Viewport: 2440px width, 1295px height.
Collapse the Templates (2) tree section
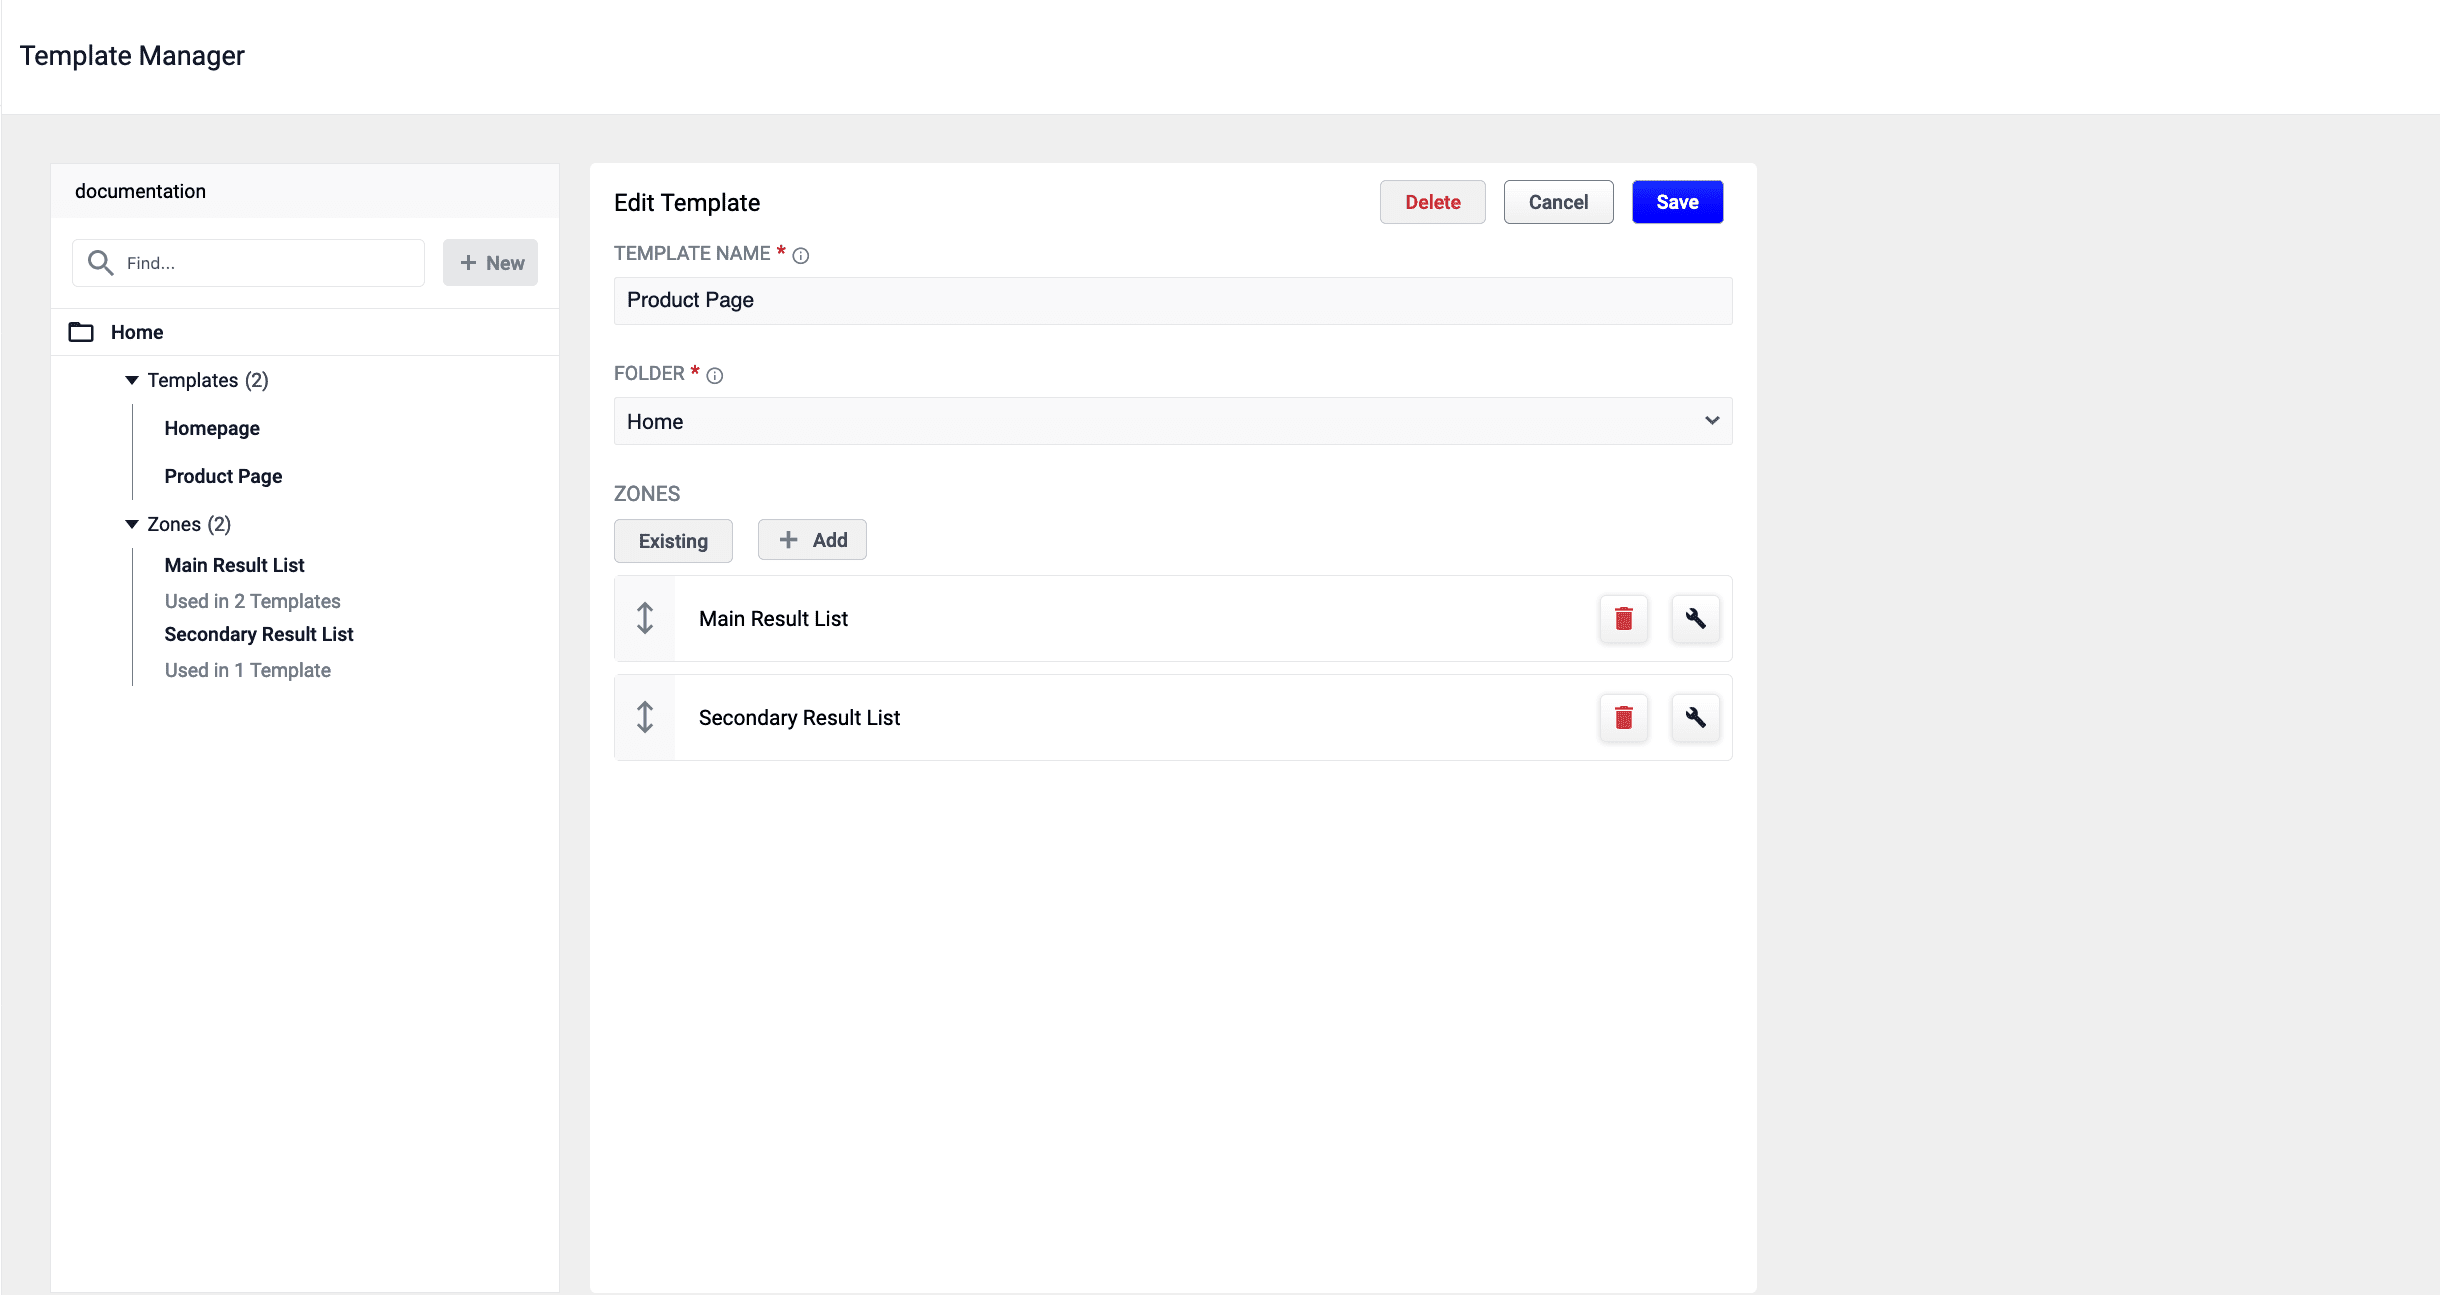(132, 380)
